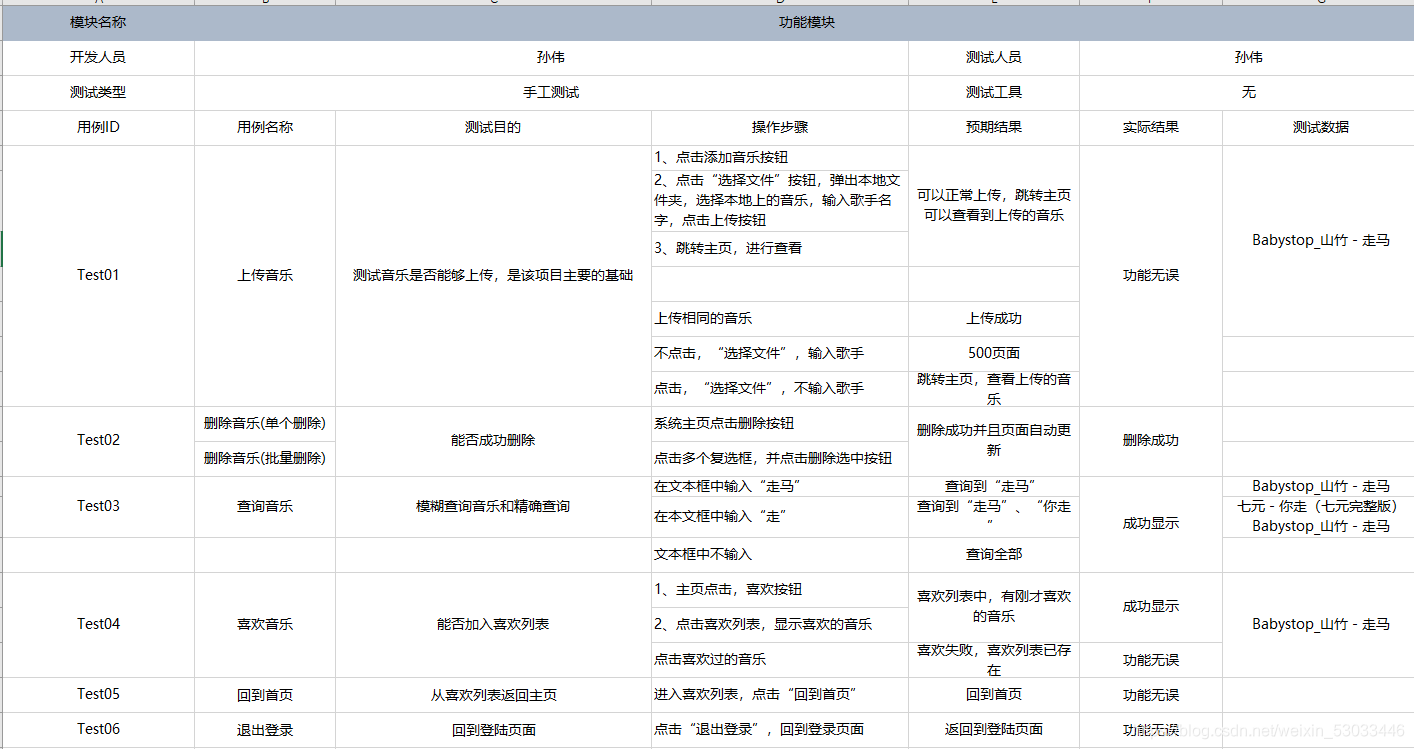Select the Test05 case ID cell
This screenshot has height=749, width=1414.
click(x=98, y=695)
